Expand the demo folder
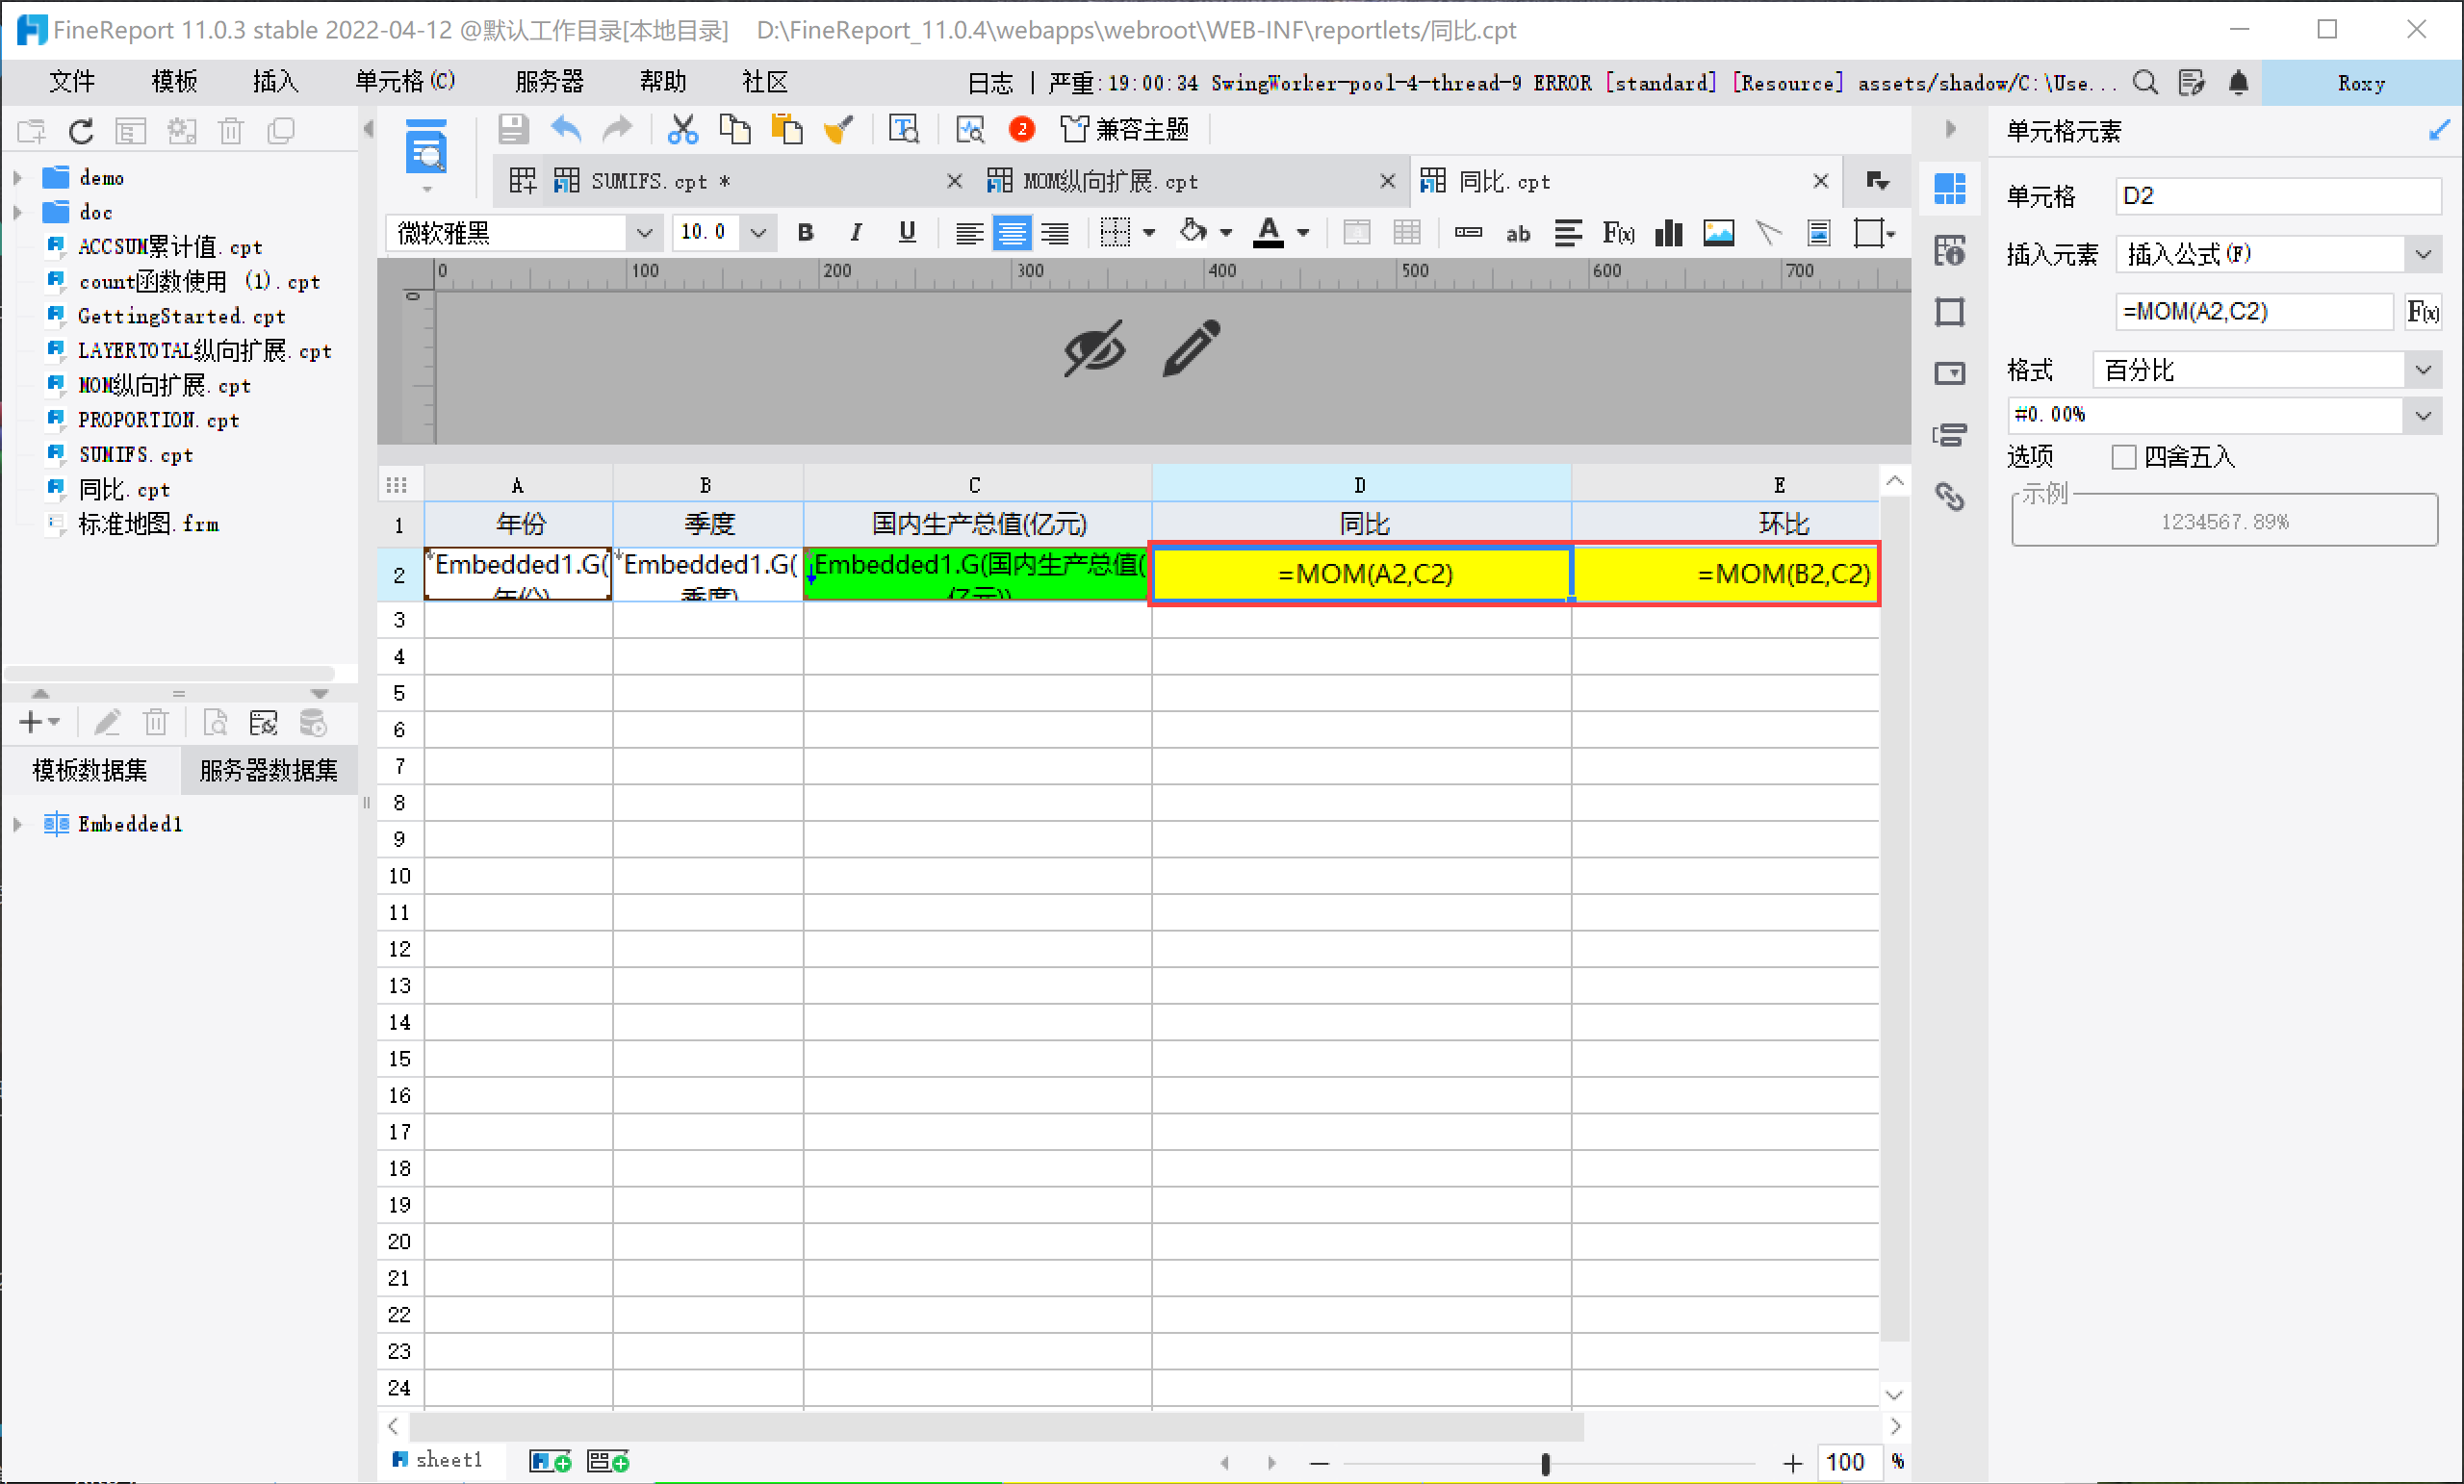2464x1484 pixels. click(x=18, y=178)
